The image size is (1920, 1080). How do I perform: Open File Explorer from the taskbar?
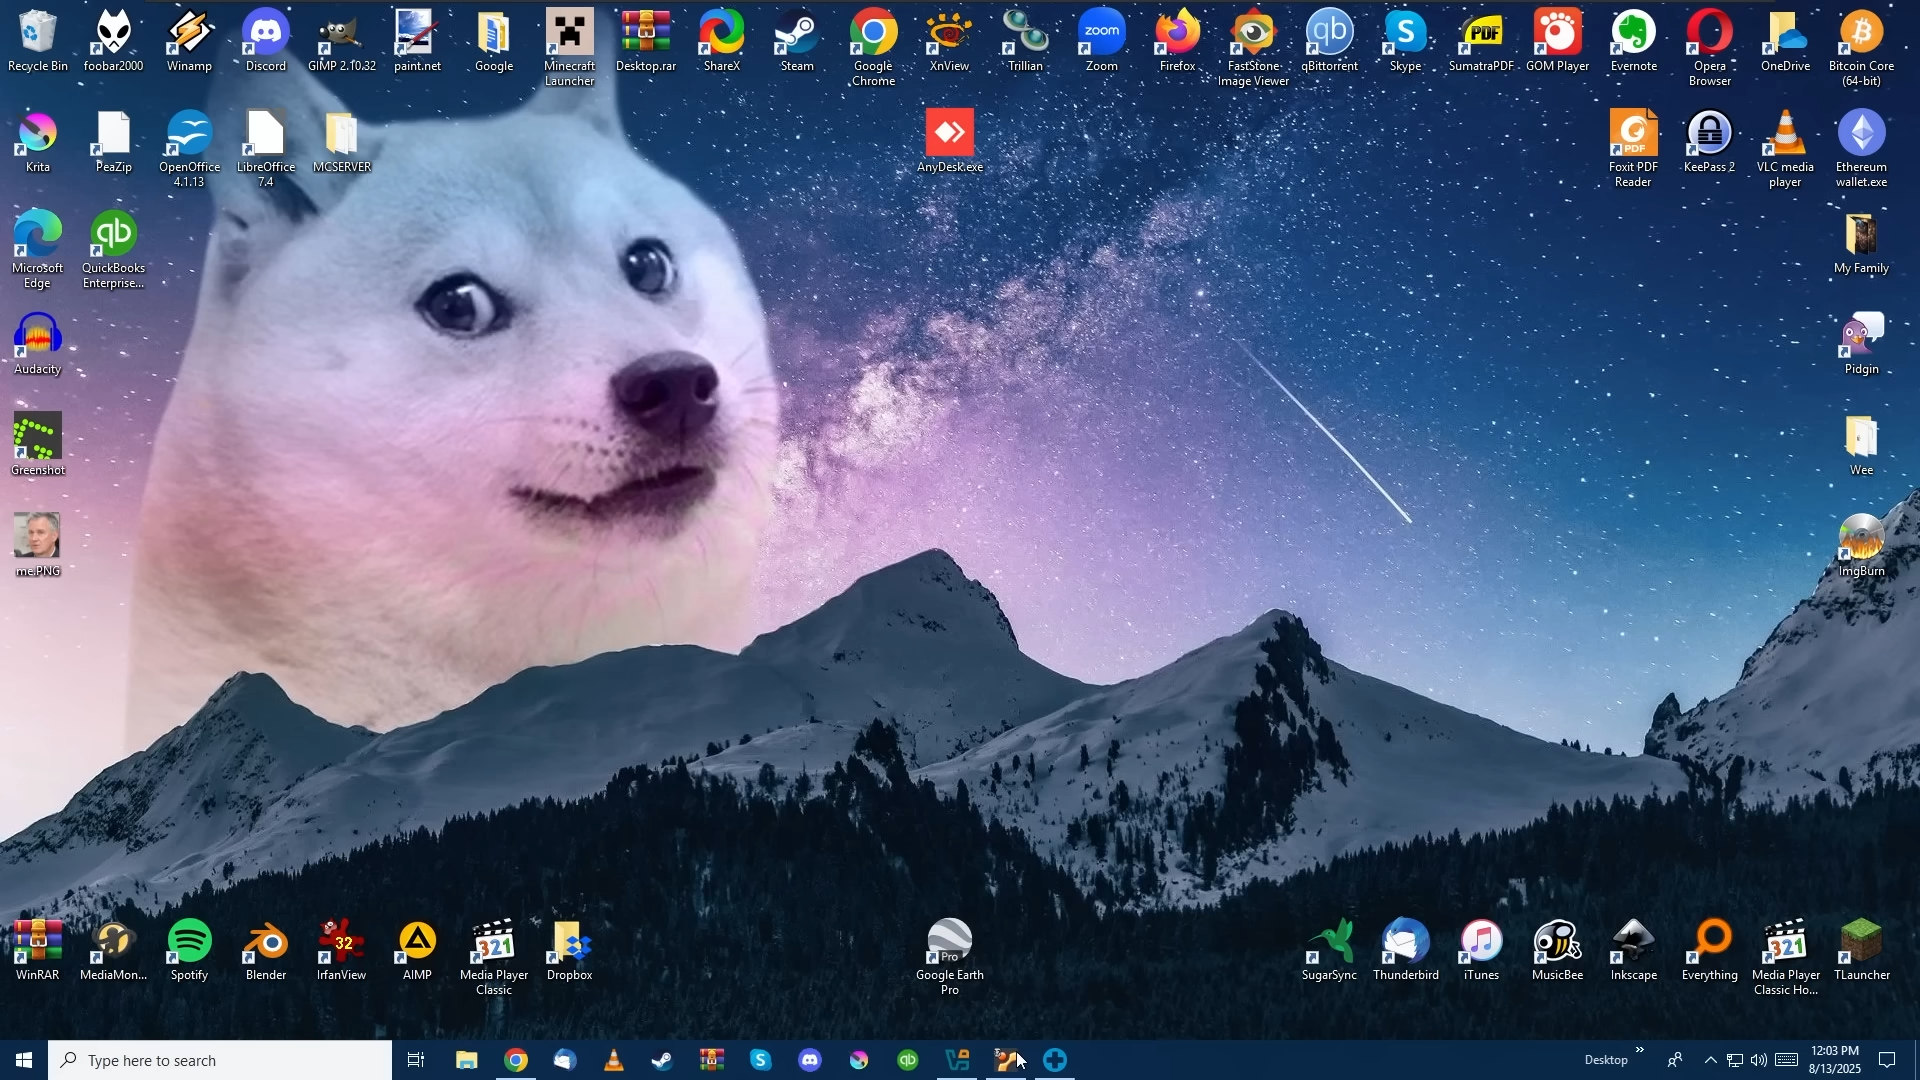coord(466,1061)
